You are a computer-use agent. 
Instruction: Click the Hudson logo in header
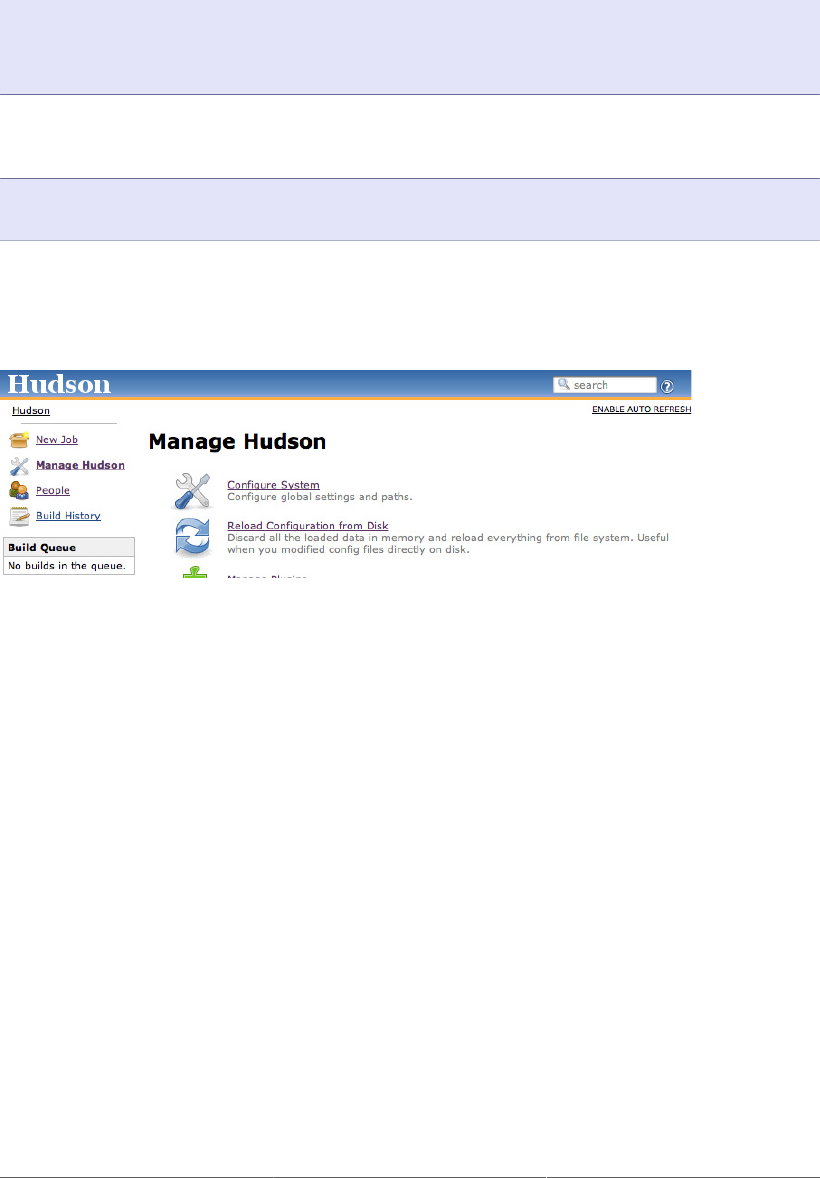point(59,385)
